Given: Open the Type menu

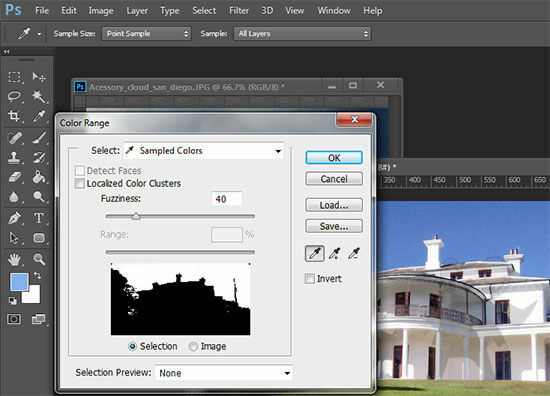Looking at the screenshot, I should pos(169,11).
